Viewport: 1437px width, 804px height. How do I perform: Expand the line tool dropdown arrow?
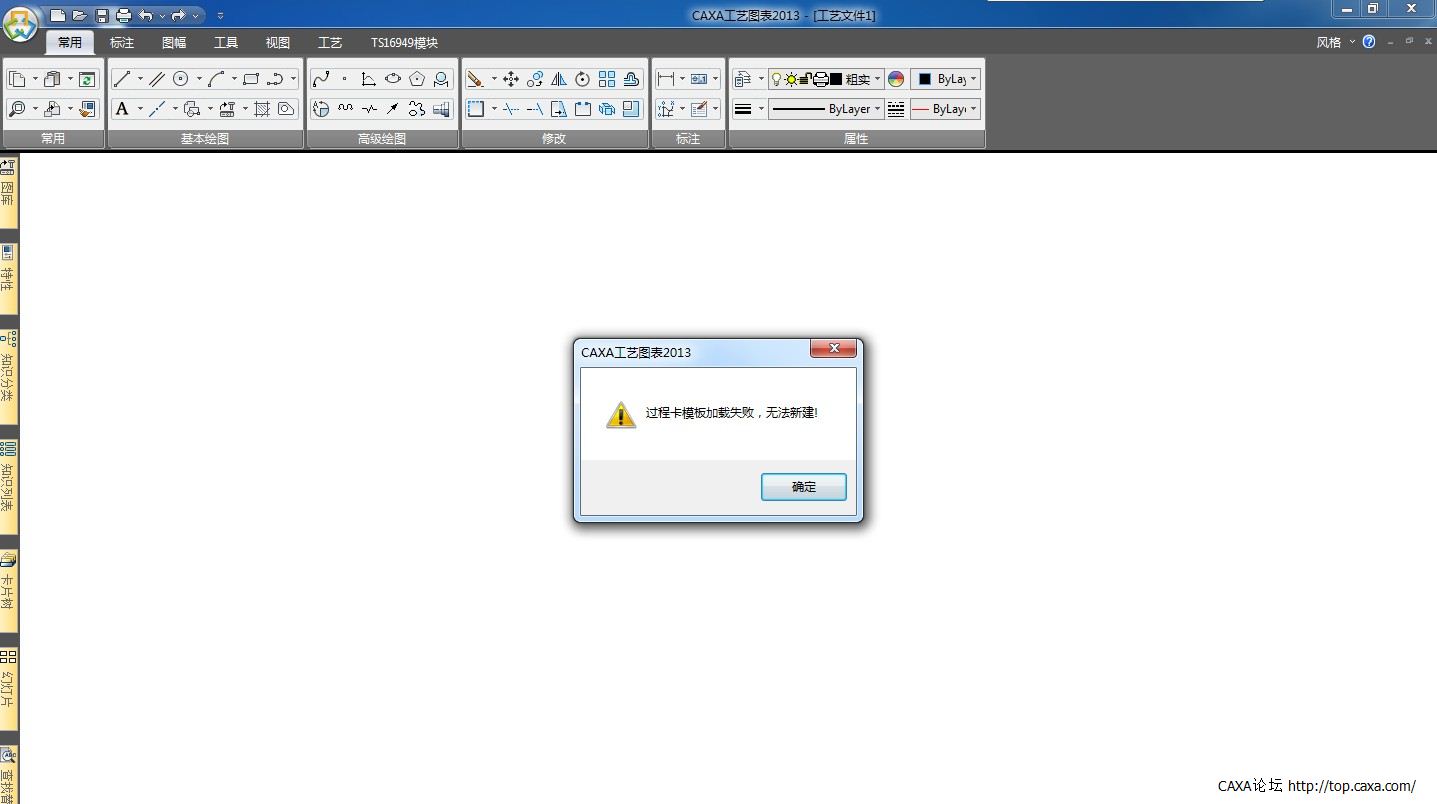(140, 79)
